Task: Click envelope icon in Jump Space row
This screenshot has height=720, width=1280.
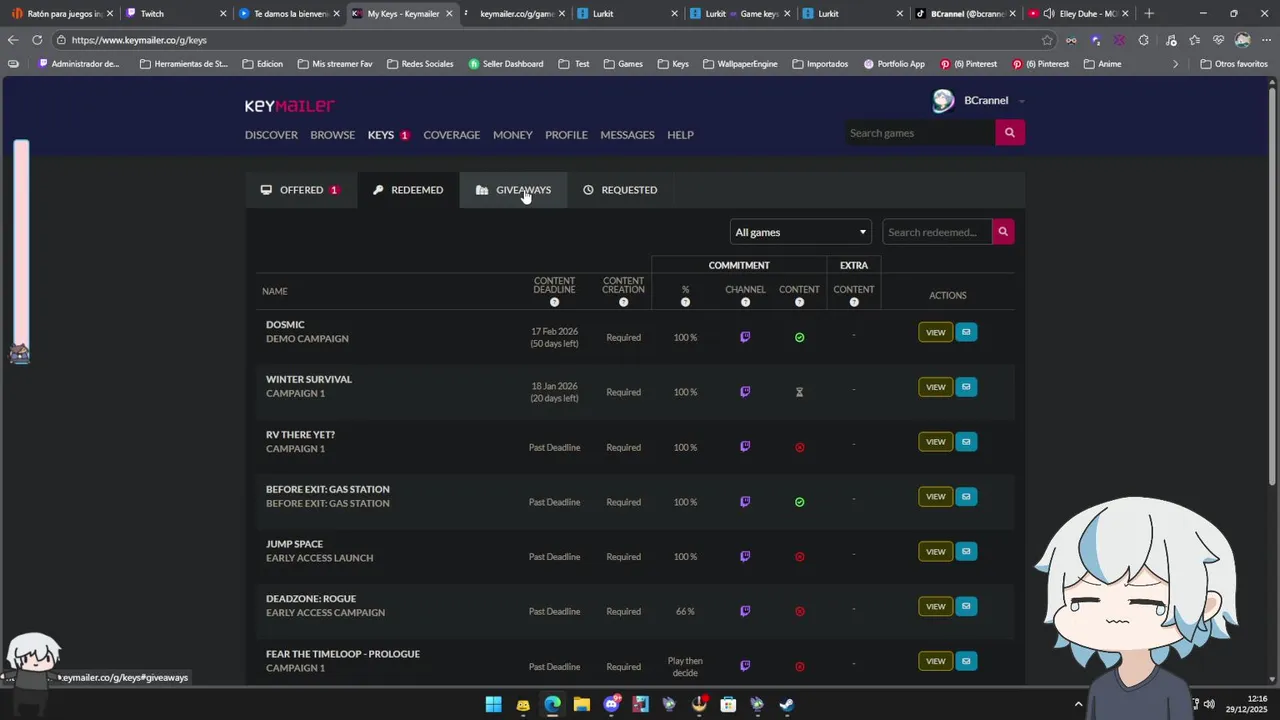Action: click(x=966, y=551)
